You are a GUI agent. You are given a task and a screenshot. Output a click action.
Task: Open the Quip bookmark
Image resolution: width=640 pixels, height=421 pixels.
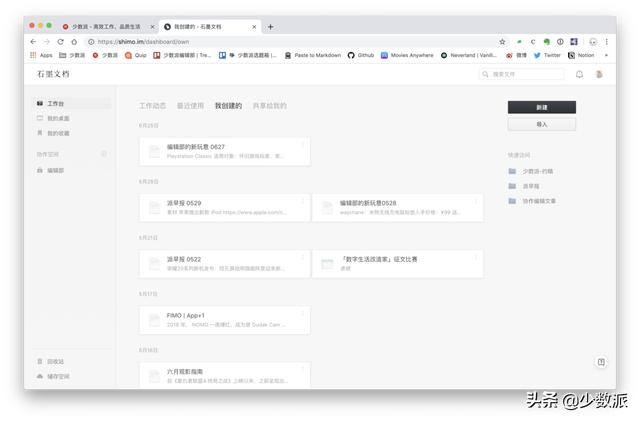tap(136, 55)
